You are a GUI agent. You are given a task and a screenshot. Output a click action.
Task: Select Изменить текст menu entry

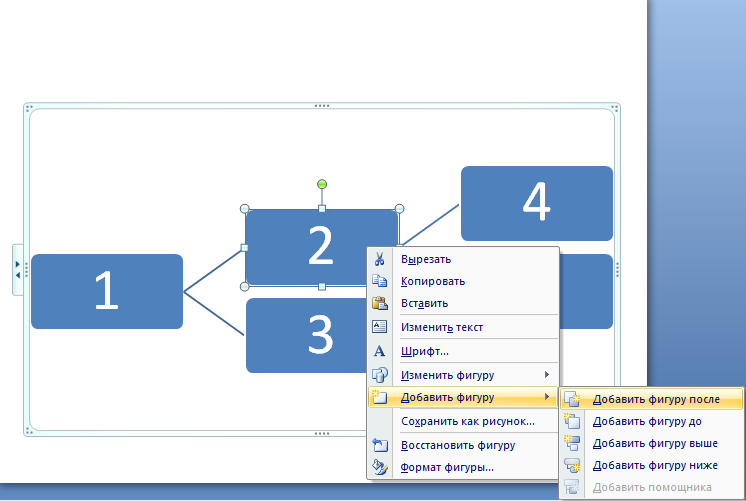click(462, 327)
